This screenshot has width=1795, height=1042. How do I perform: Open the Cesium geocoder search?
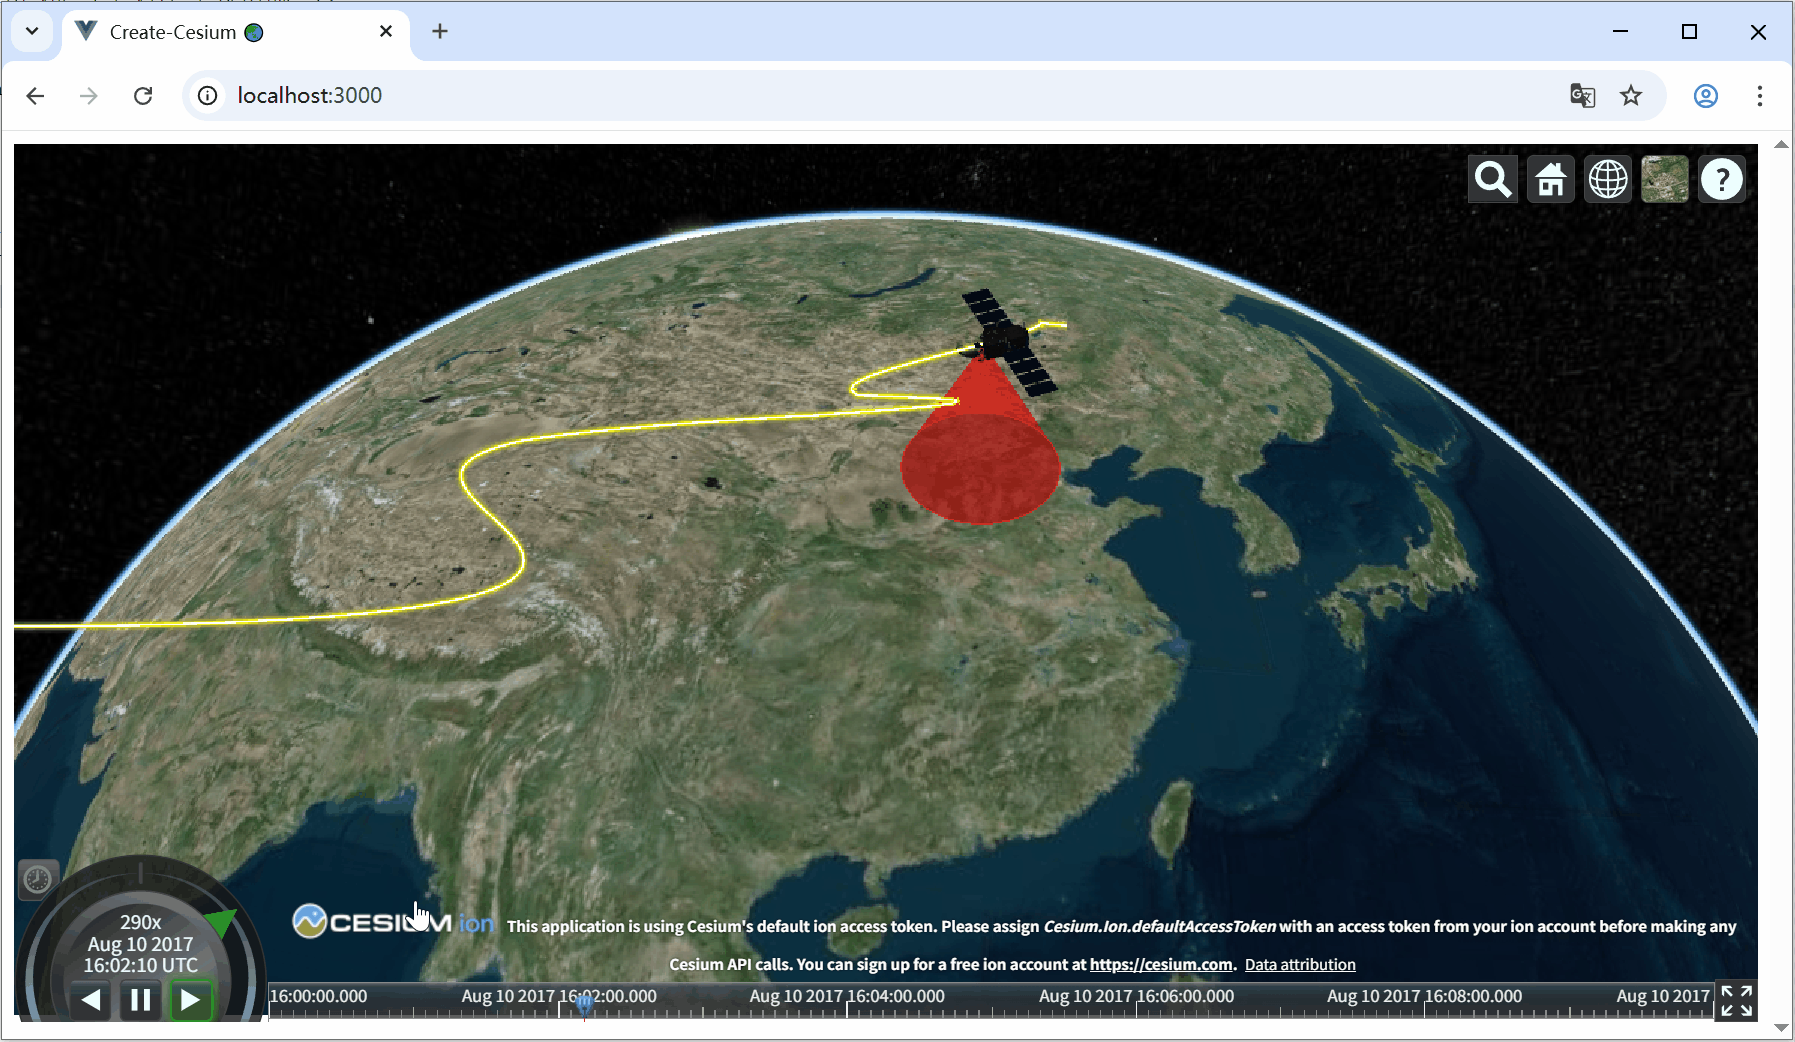[x=1492, y=180]
